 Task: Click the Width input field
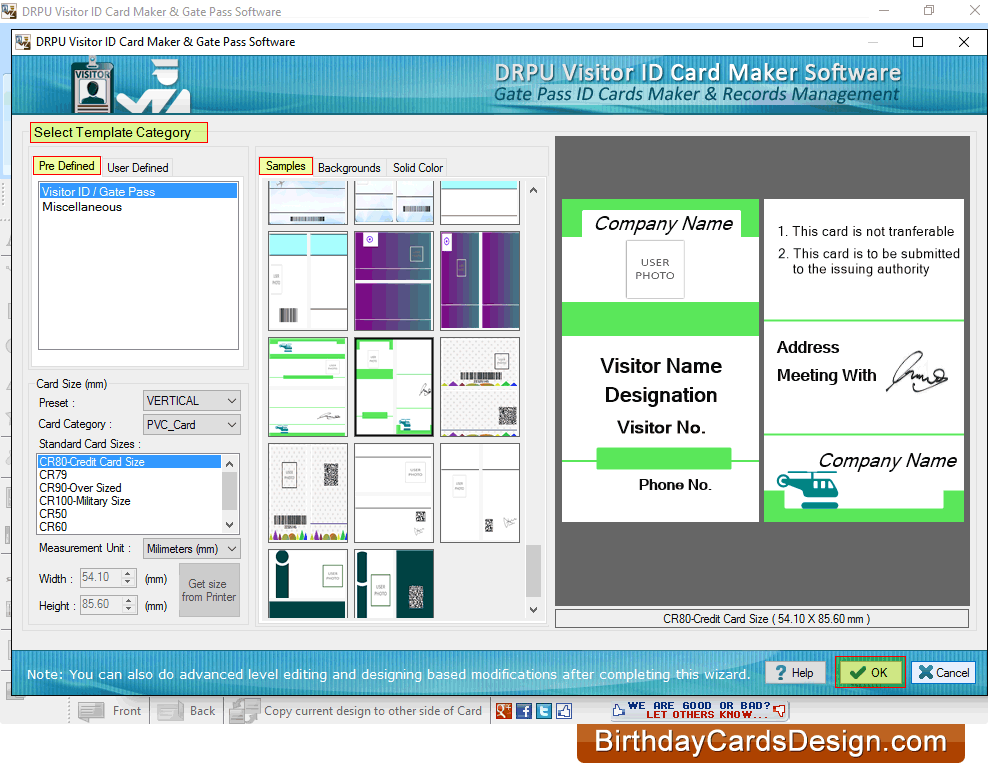click(x=101, y=577)
